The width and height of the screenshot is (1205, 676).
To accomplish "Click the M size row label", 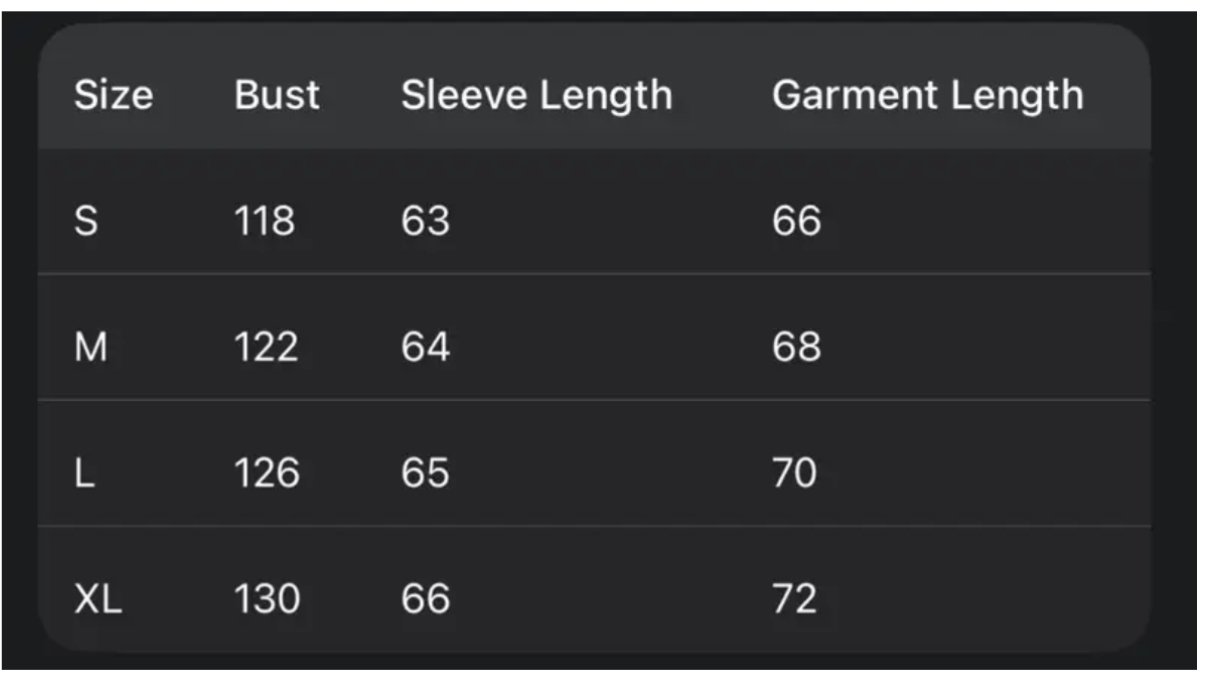I will 91,348.
